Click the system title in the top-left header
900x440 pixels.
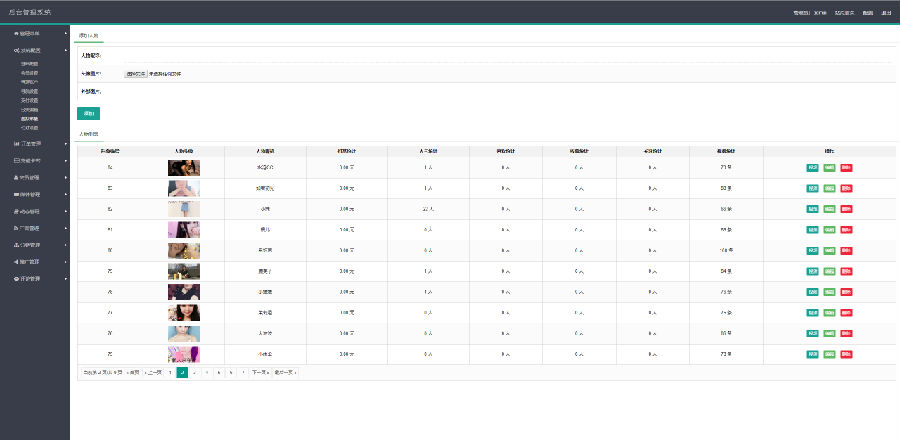pyautogui.click(x=30, y=12)
